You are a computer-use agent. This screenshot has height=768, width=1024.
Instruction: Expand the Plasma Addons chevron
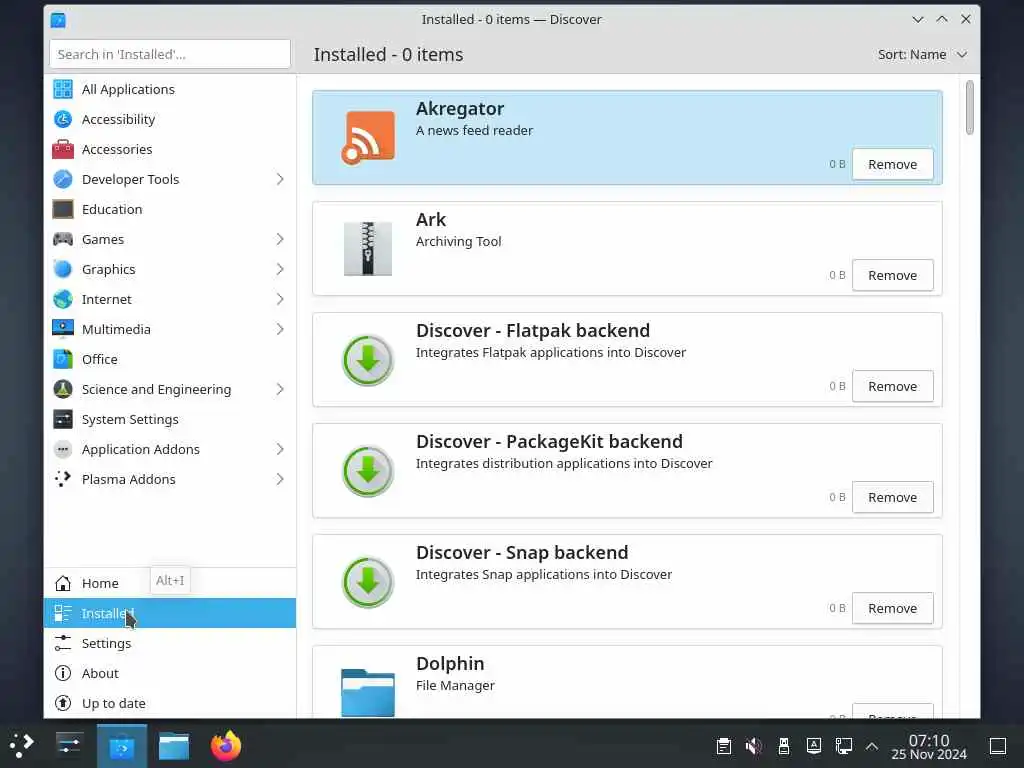[x=280, y=479]
